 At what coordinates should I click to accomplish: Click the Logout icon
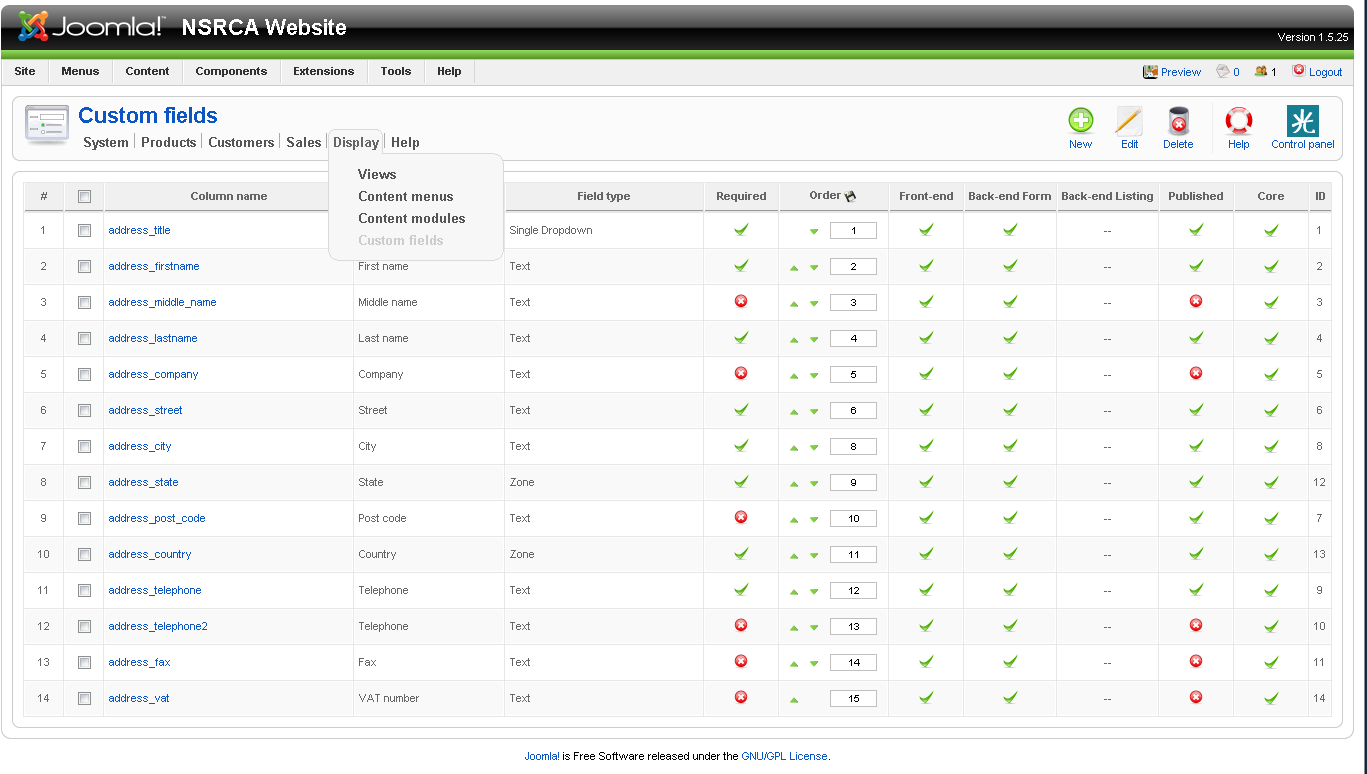point(1299,71)
